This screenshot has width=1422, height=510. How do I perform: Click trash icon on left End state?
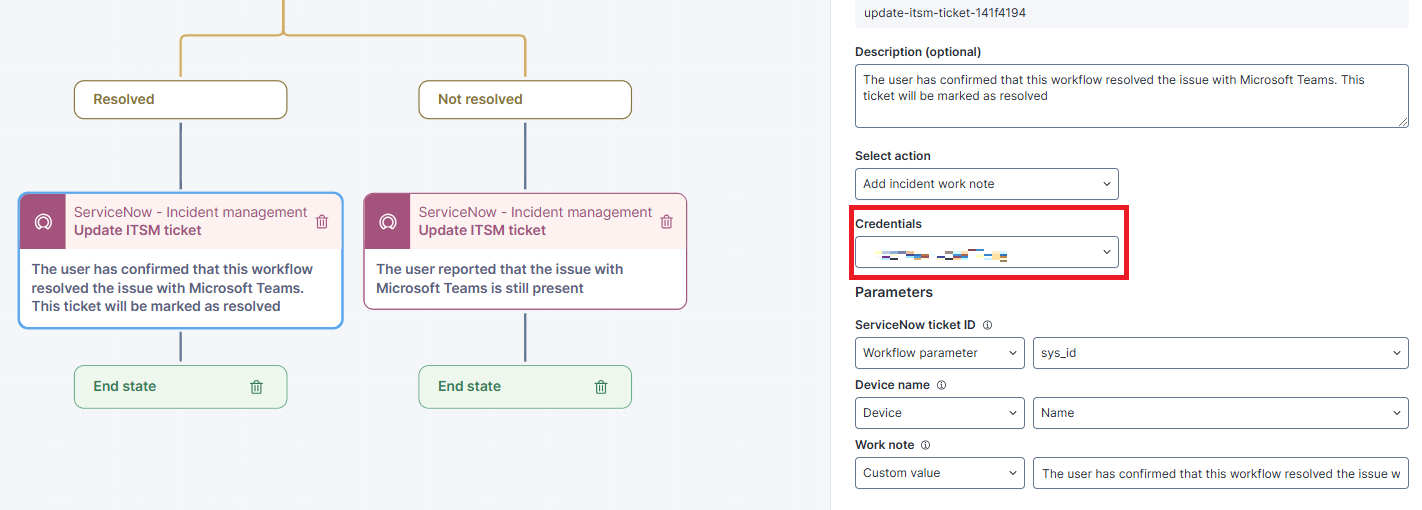(x=256, y=387)
